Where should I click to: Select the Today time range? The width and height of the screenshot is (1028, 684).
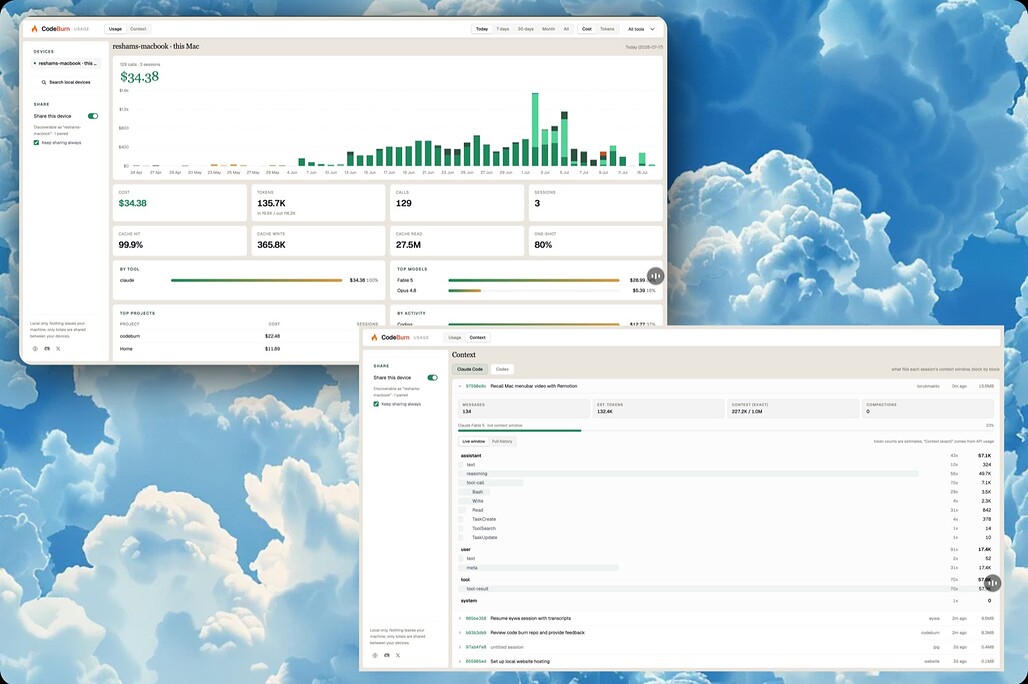coord(482,29)
